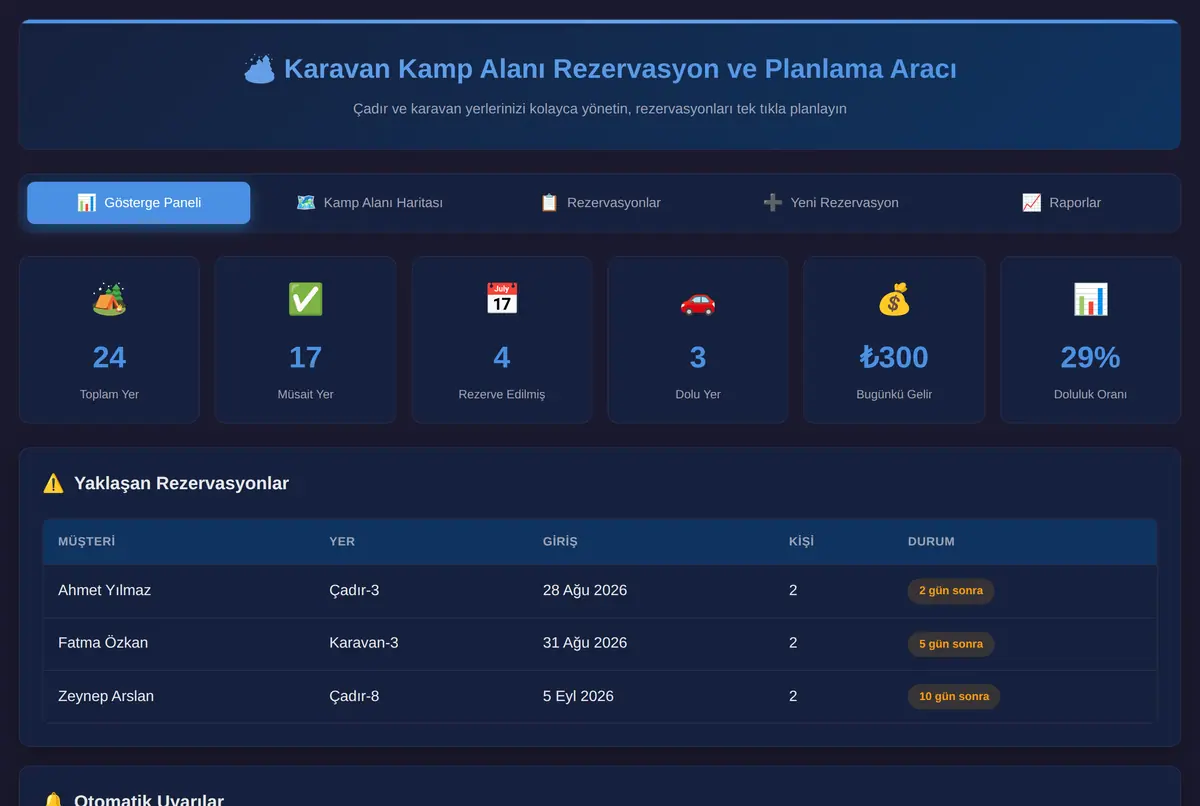This screenshot has height=806, width=1200.
Task: Click the calendar icon above Rezerve Edilmiş
Action: (x=502, y=299)
